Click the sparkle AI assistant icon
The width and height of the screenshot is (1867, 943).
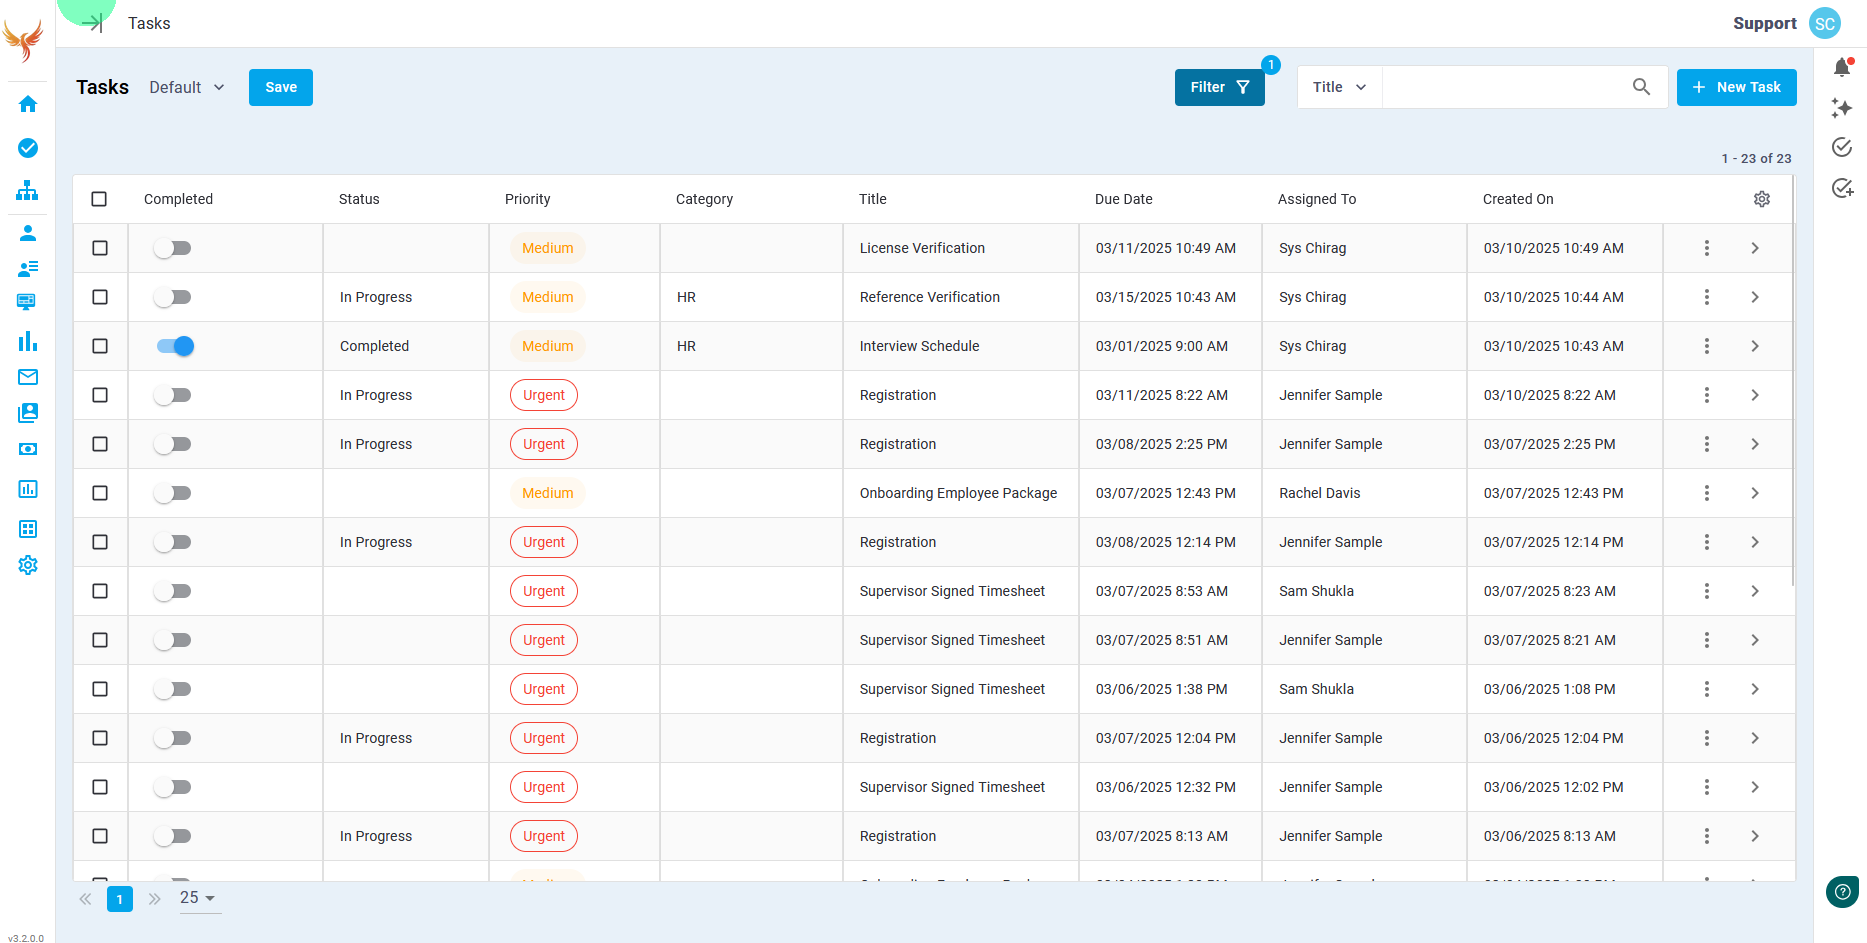coord(1842,107)
